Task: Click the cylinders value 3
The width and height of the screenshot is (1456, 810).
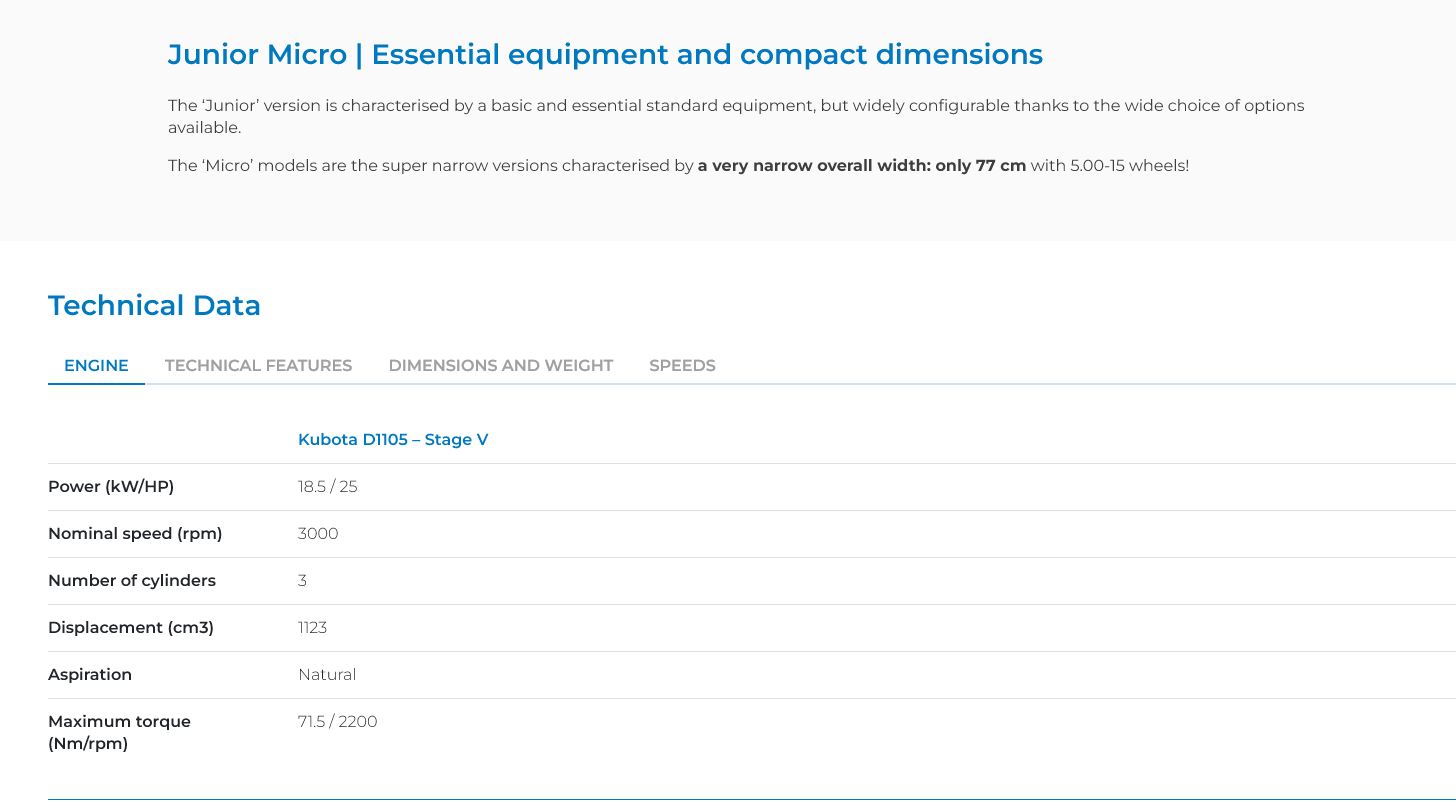Action: [302, 581]
